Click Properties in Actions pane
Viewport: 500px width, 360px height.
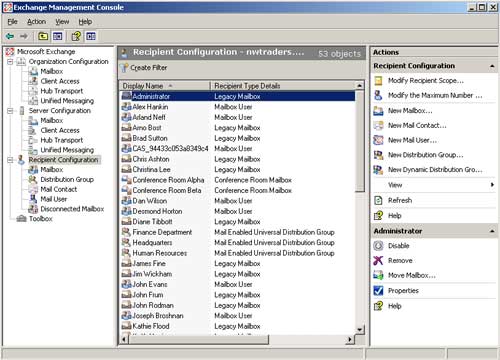(x=403, y=291)
